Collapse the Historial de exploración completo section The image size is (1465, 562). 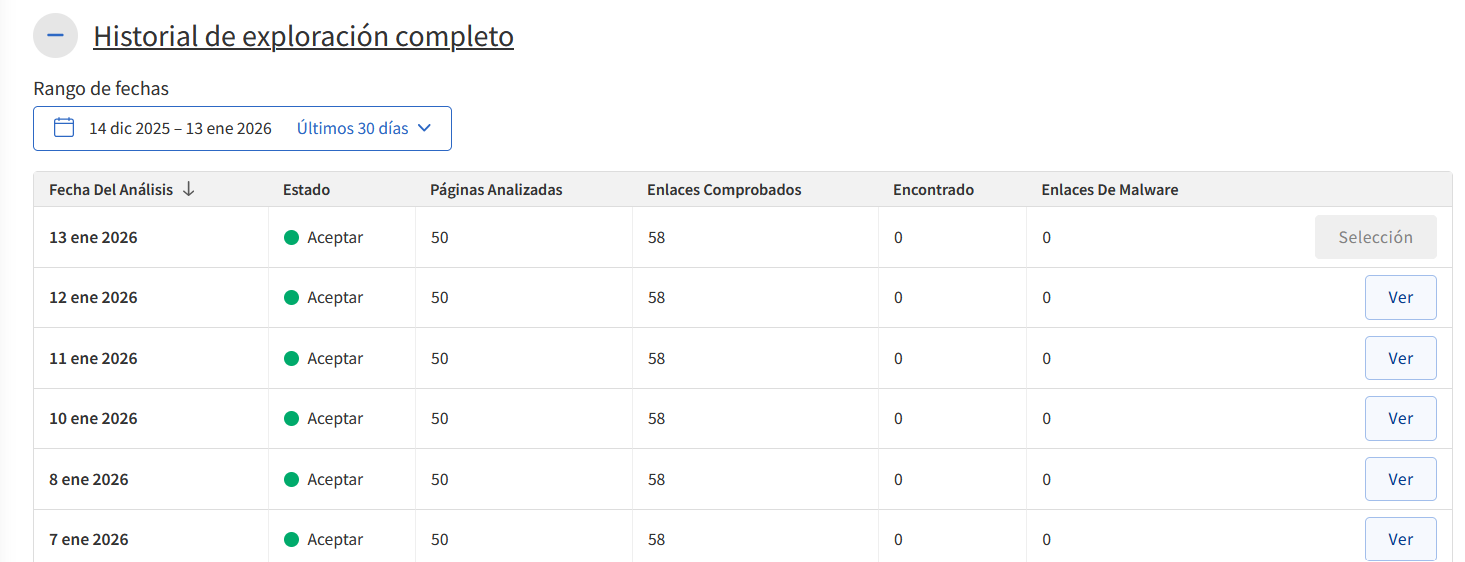(55, 36)
